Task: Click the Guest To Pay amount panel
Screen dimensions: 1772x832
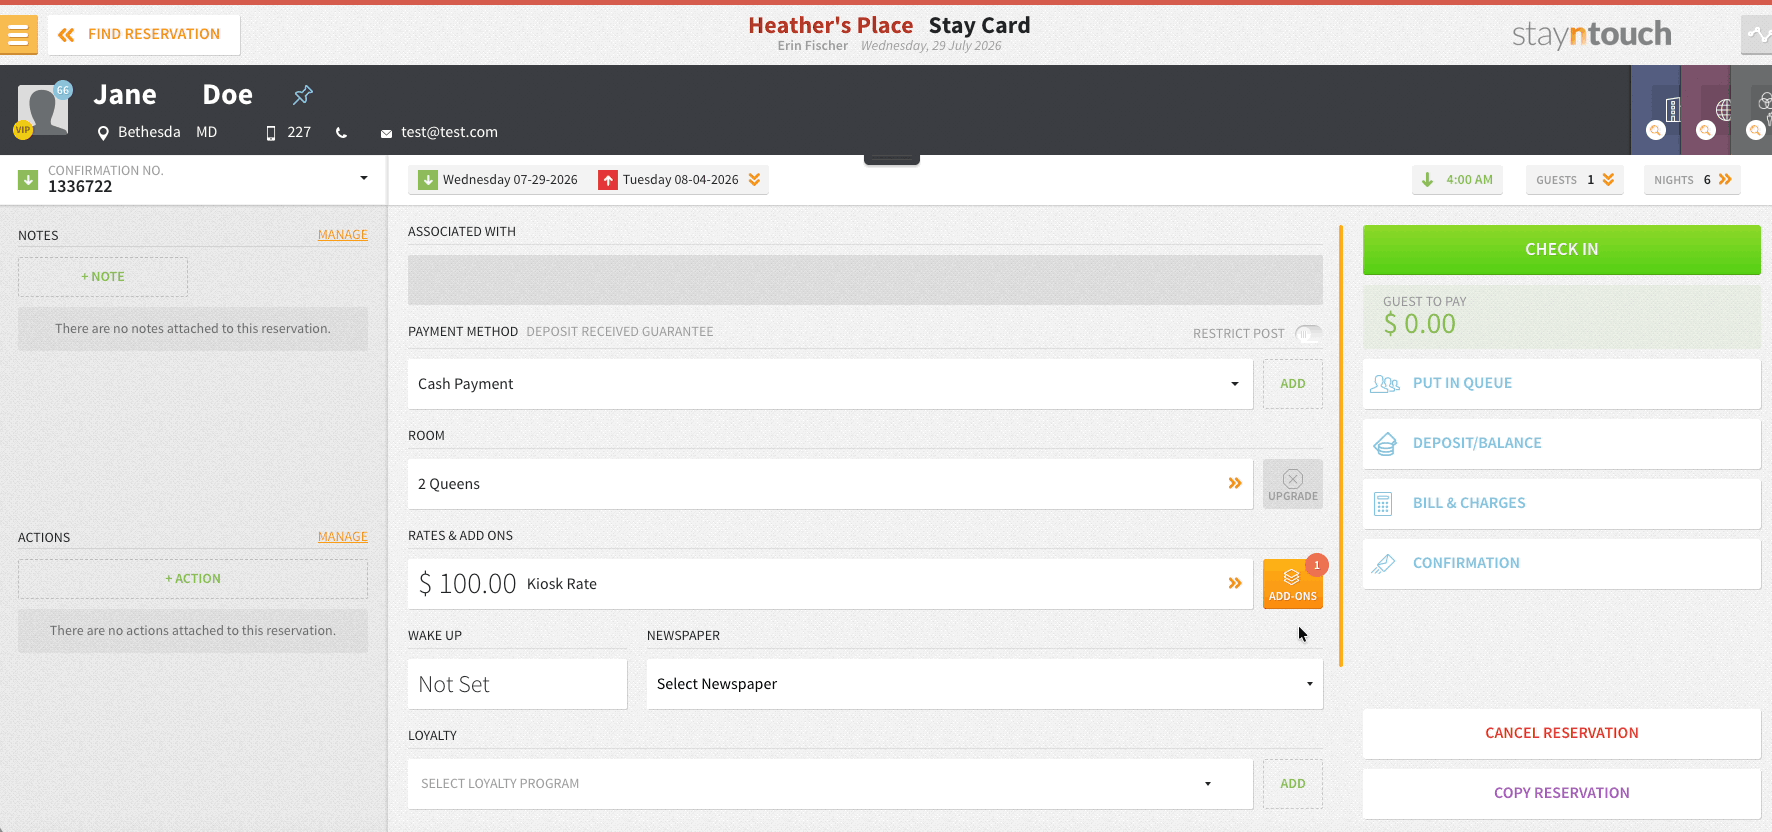Action: (x=1562, y=317)
